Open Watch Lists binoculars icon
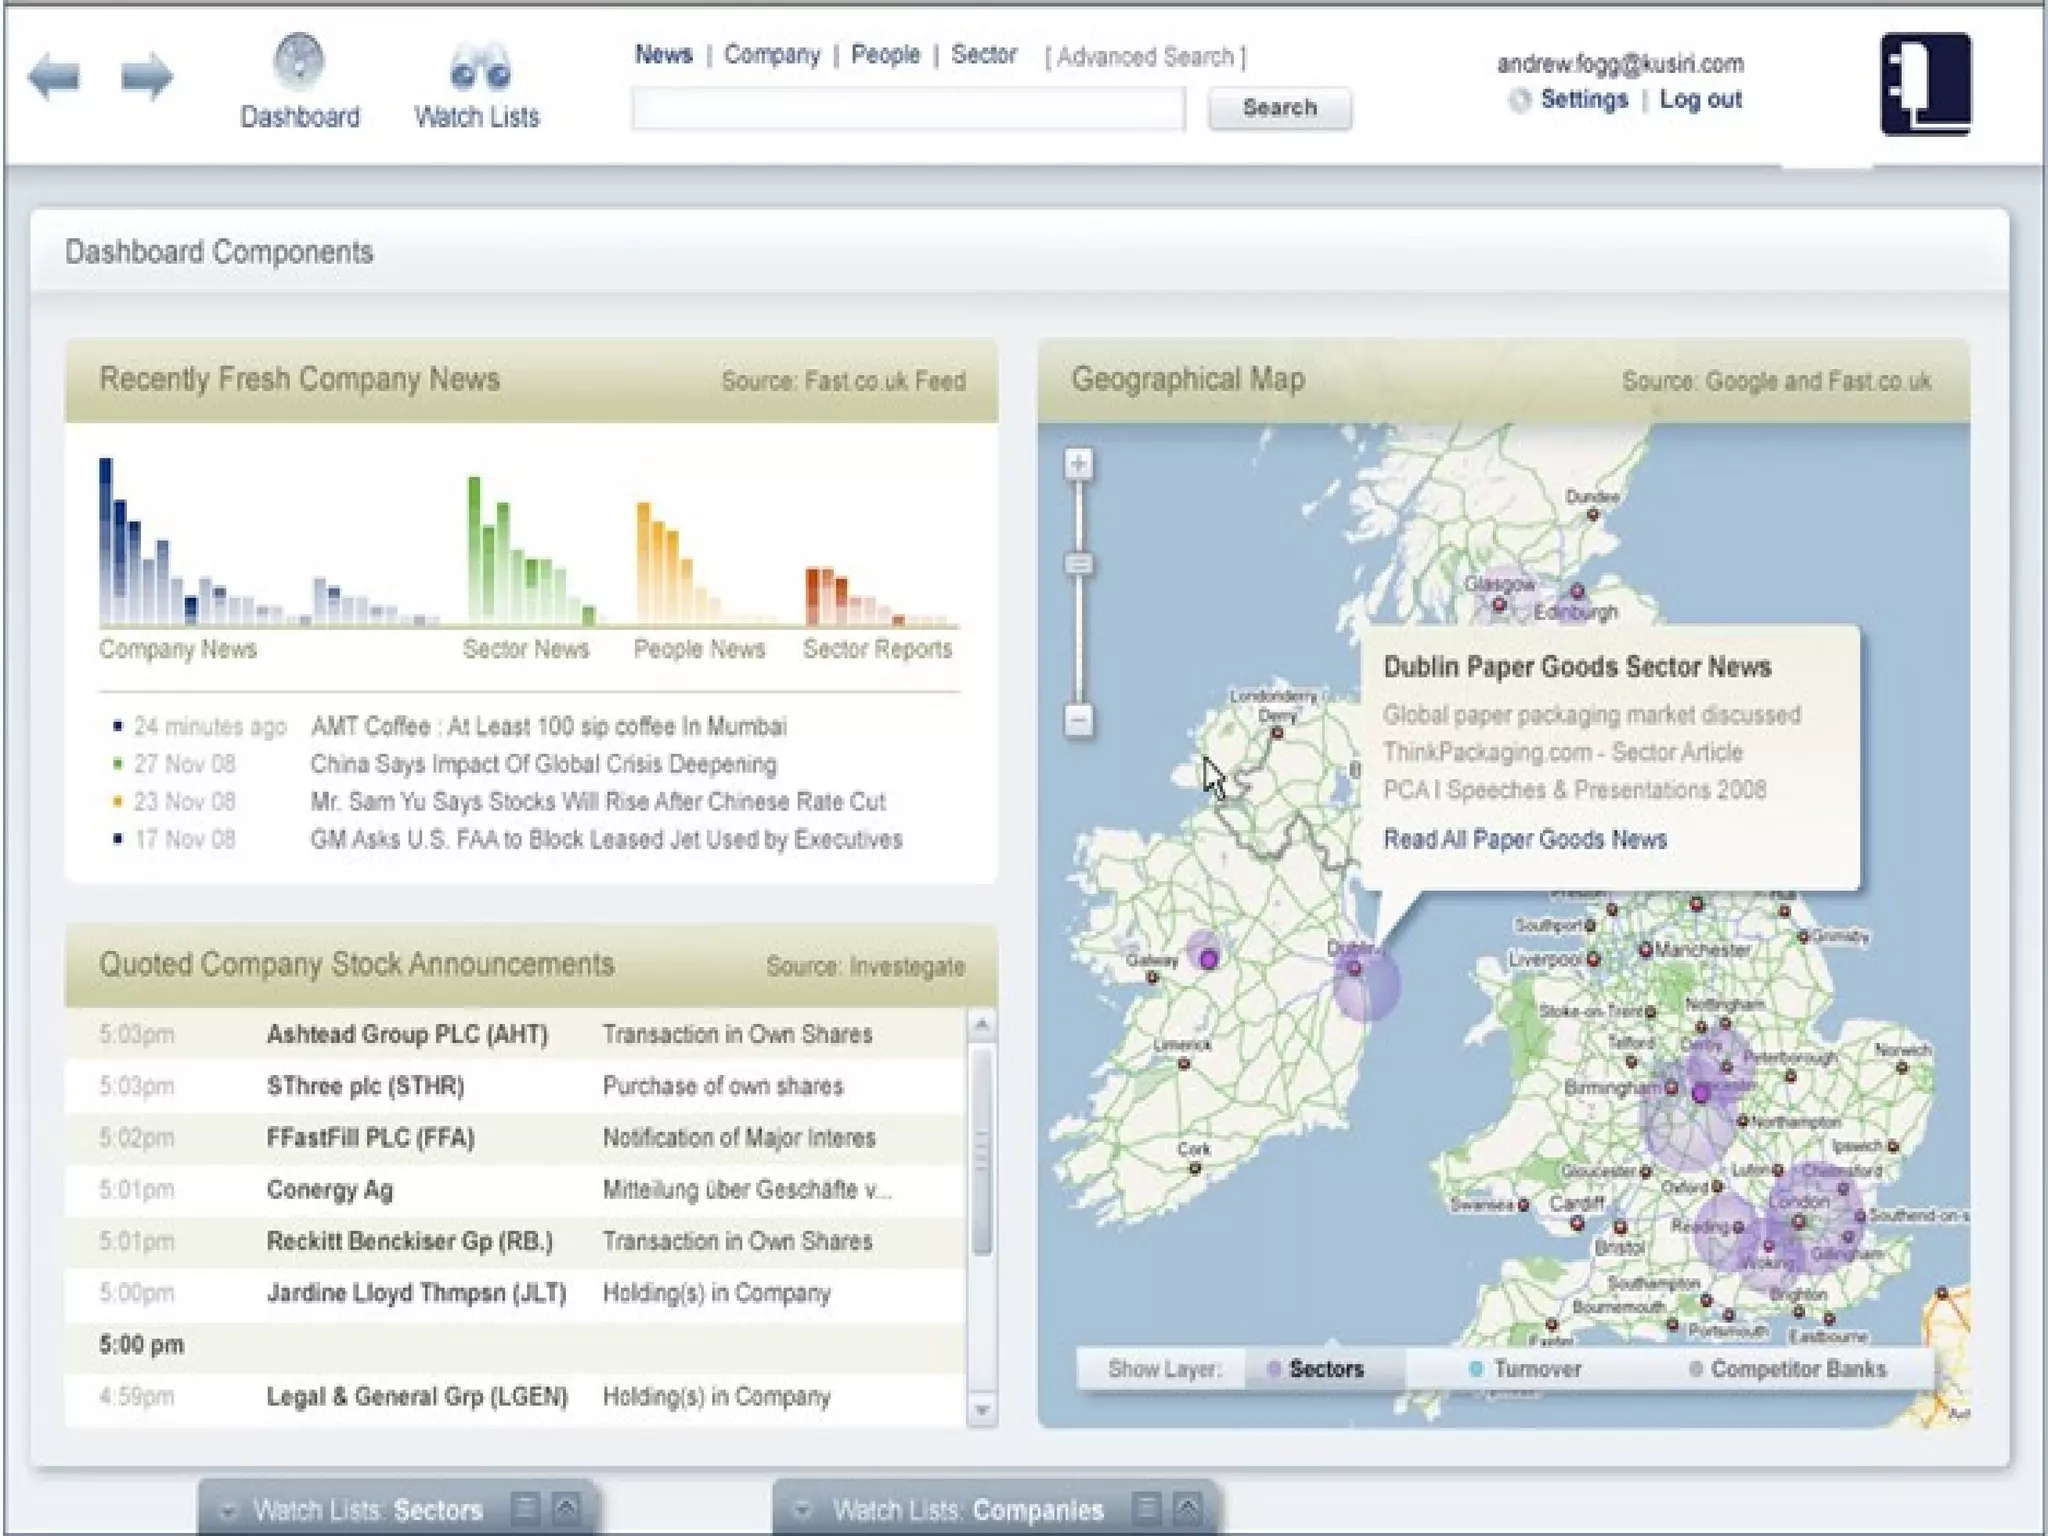 [479, 67]
